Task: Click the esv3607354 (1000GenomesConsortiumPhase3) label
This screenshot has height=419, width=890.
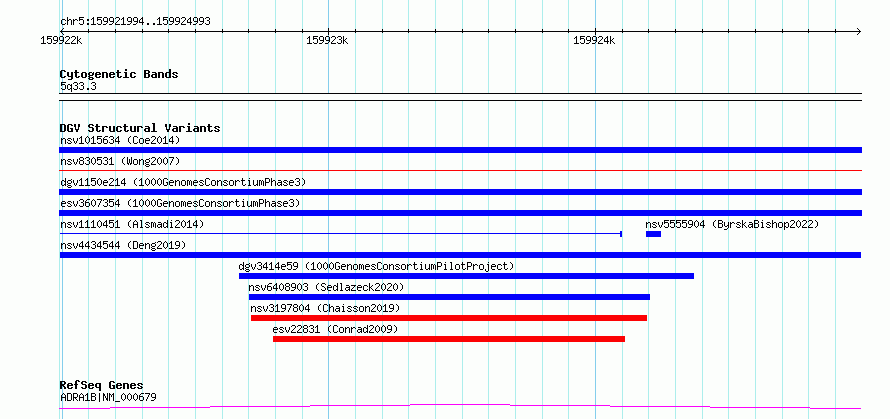Action: 180,203
